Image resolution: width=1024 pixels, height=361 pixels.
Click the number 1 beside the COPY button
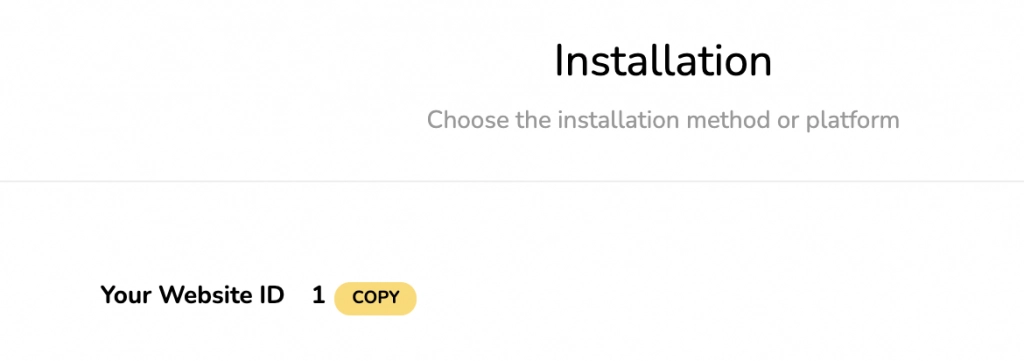pos(318,296)
